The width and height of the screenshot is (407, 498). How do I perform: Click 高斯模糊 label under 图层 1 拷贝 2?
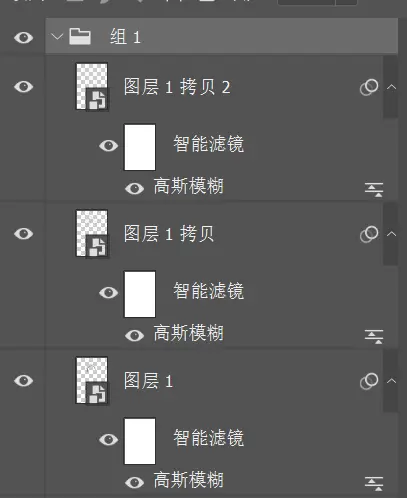click(188, 186)
